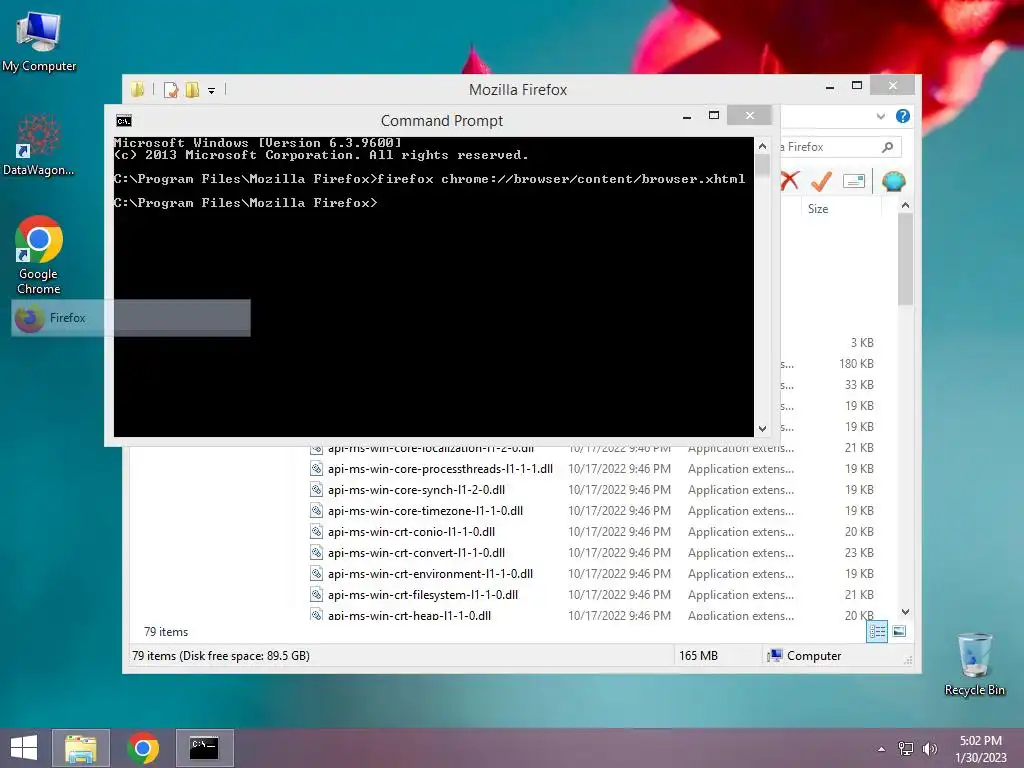
Task: Select api-ms-win-core-synch-l1-2-0.dll file
Action: coord(416,490)
